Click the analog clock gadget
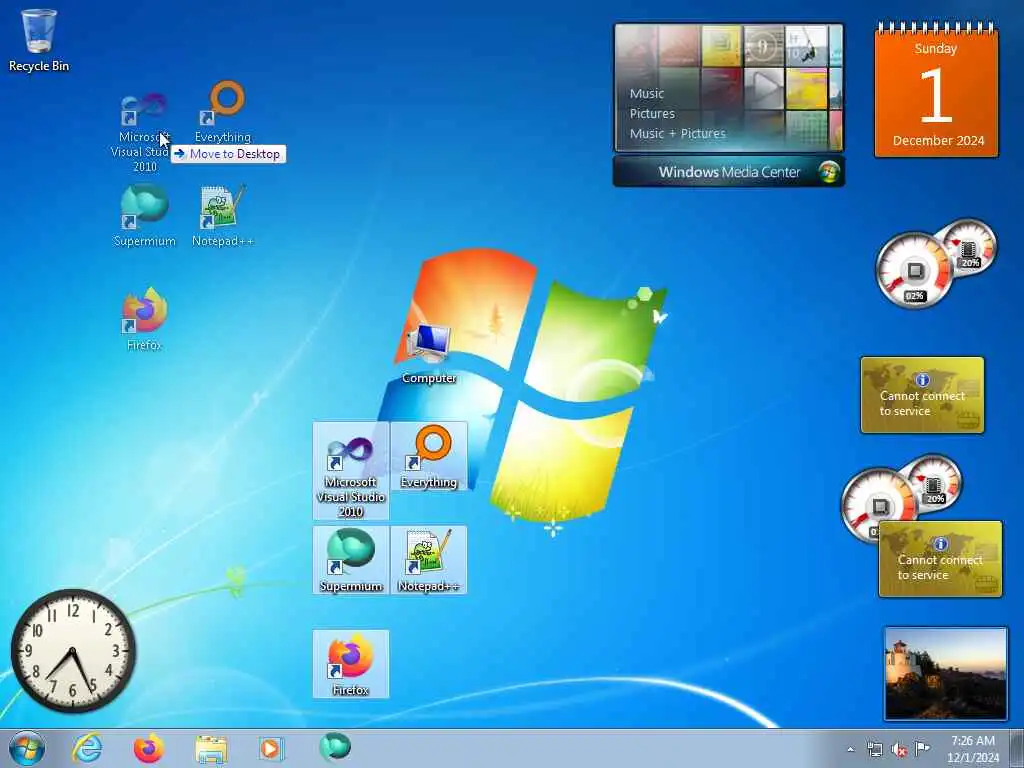The image size is (1024, 768). click(72, 651)
